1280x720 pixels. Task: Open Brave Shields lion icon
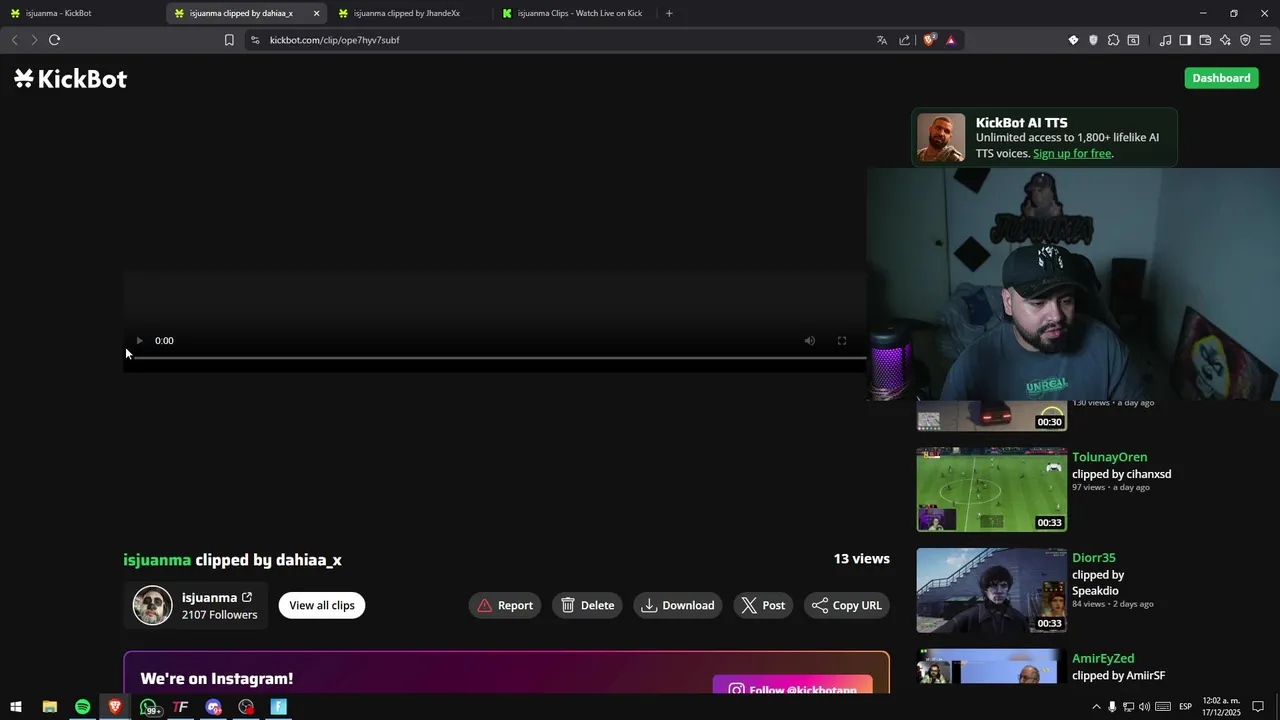[x=929, y=40]
